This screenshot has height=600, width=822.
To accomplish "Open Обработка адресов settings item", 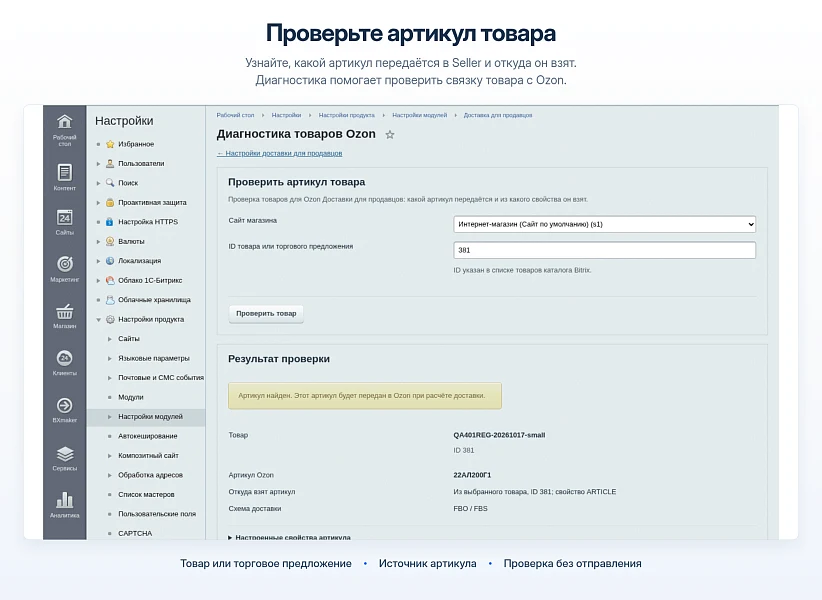I will point(150,475).
